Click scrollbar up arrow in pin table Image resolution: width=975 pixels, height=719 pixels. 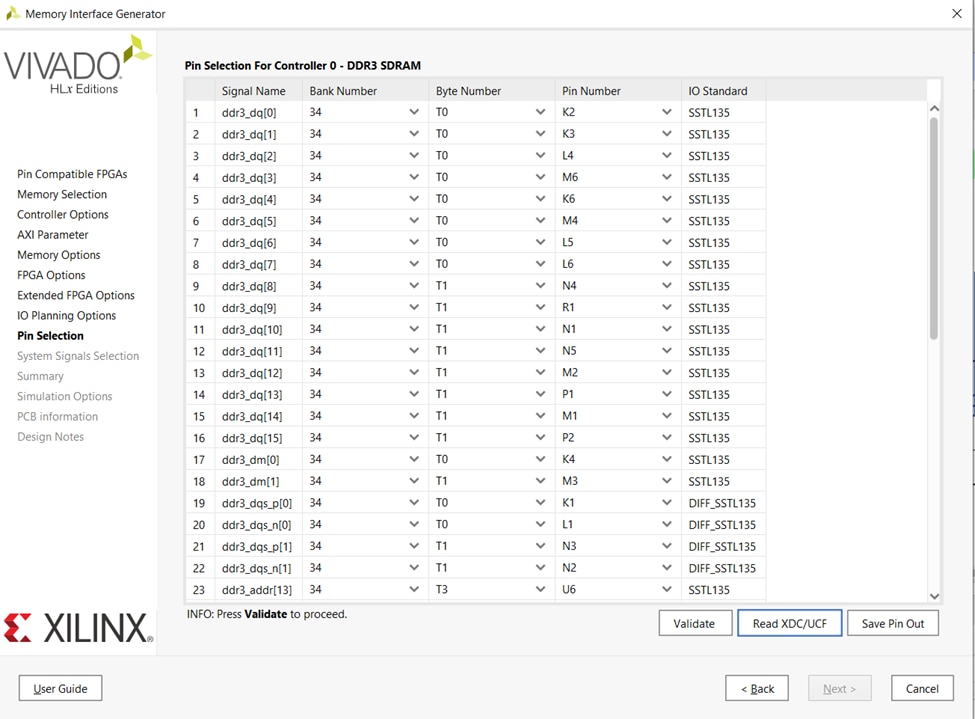pos(934,108)
